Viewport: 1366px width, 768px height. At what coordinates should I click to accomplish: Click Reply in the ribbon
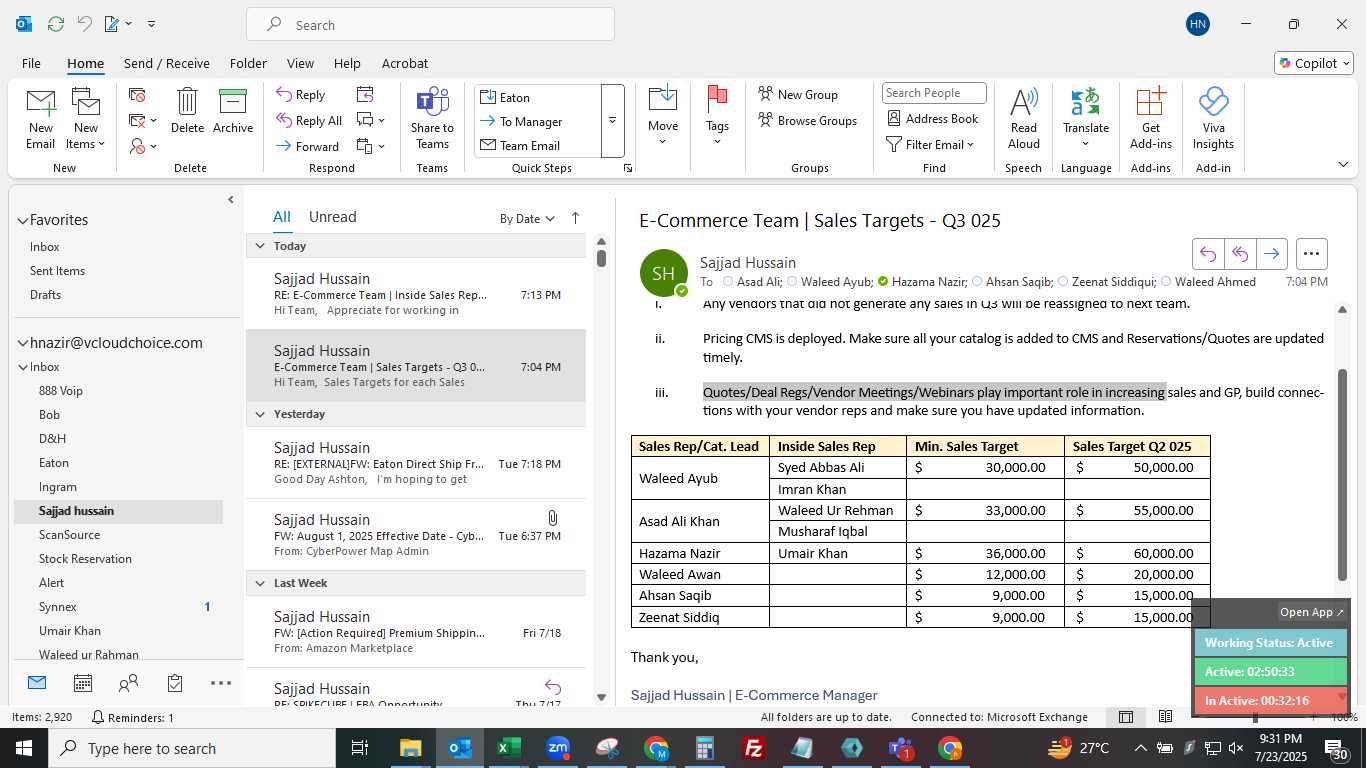(x=301, y=95)
